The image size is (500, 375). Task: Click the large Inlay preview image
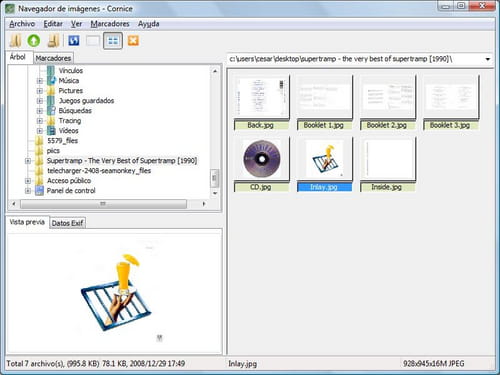point(116,292)
